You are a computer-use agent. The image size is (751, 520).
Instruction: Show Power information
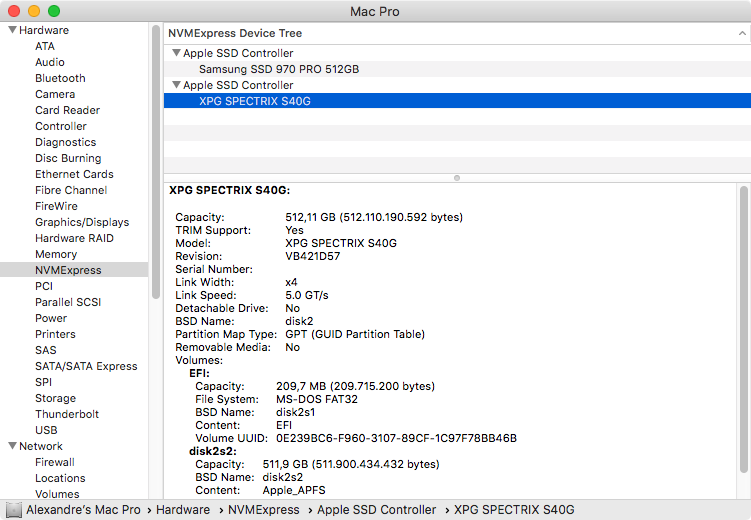51,318
